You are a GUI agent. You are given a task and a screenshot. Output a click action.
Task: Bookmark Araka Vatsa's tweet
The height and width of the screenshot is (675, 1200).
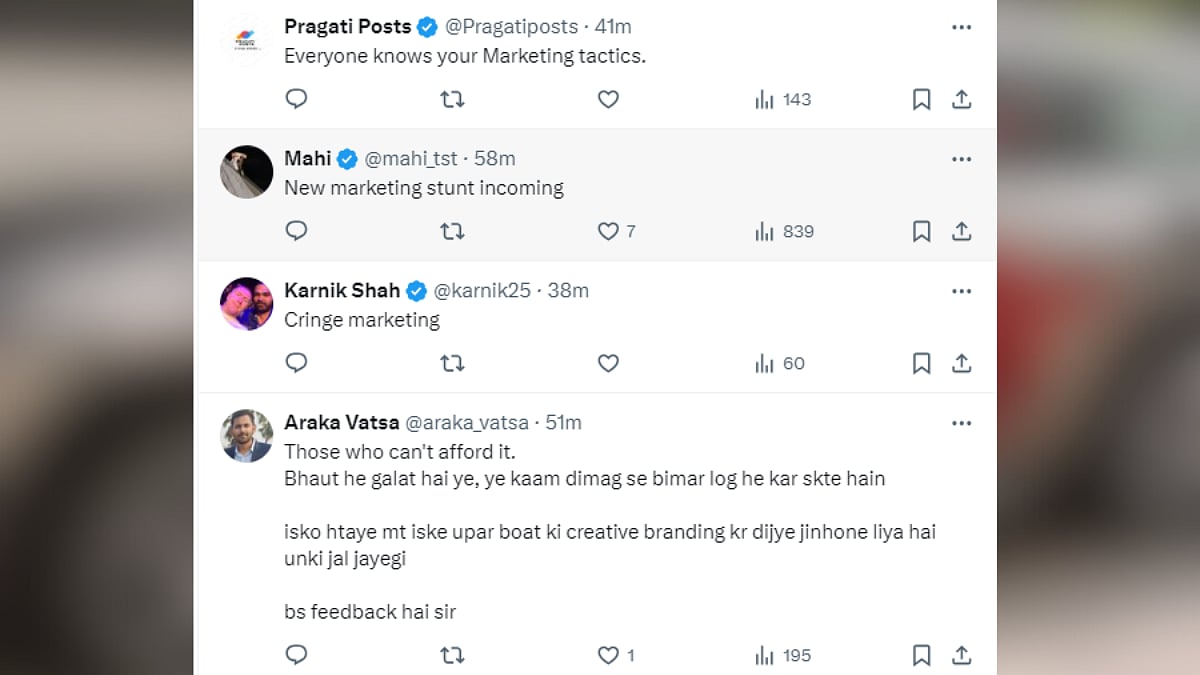tap(921, 655)
